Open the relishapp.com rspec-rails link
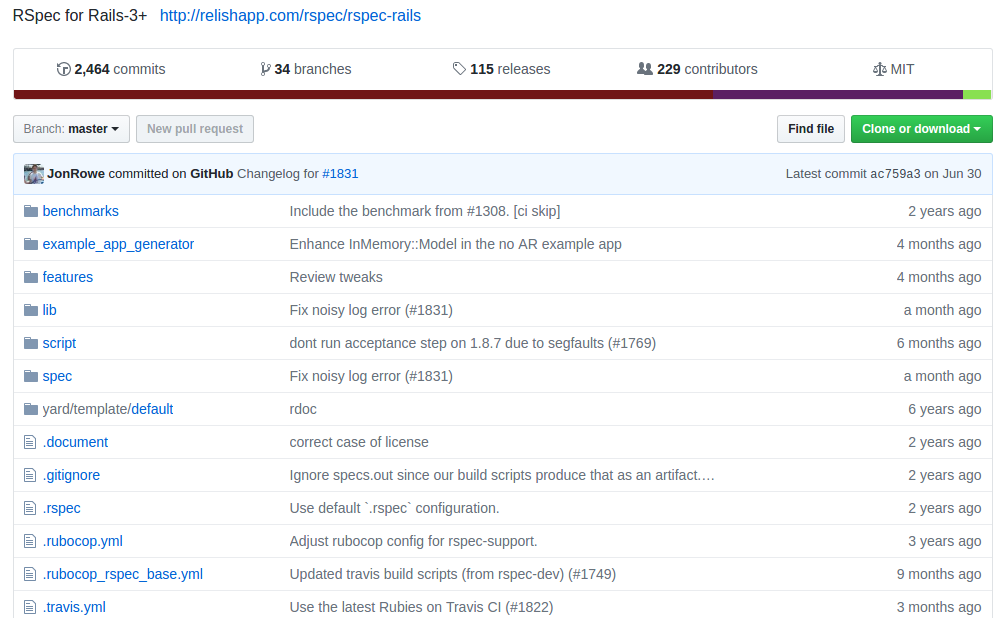The width and height of the screenshot is (1004, 618). (x=290, y=15)
